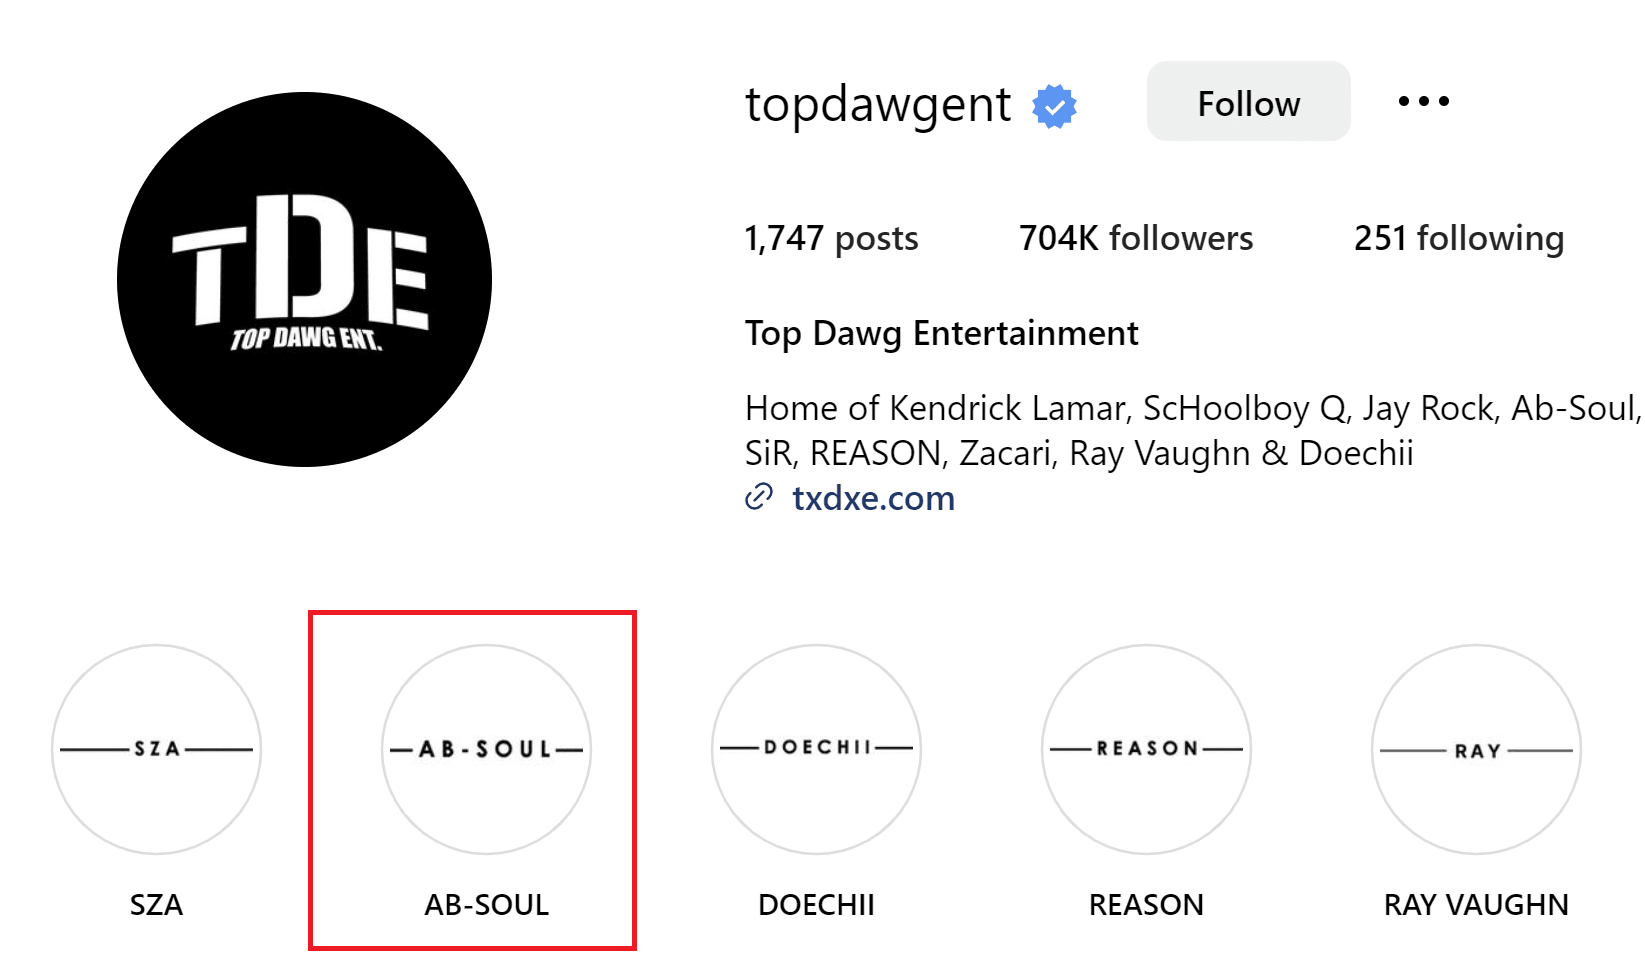The height and width of the screenshot is (963, 1645).
Task: Open the TDE profile picture
Action: click(304, 279)
